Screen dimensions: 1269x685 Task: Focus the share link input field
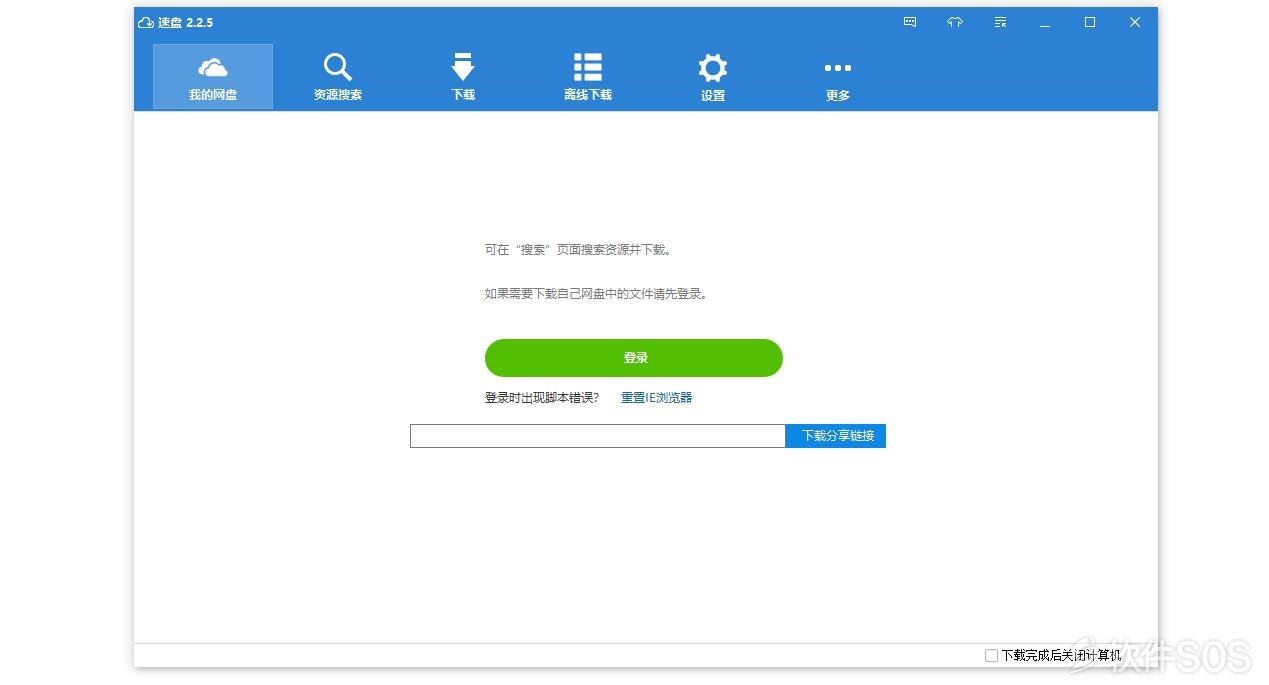pyautogui.click(x=598, y=436)
